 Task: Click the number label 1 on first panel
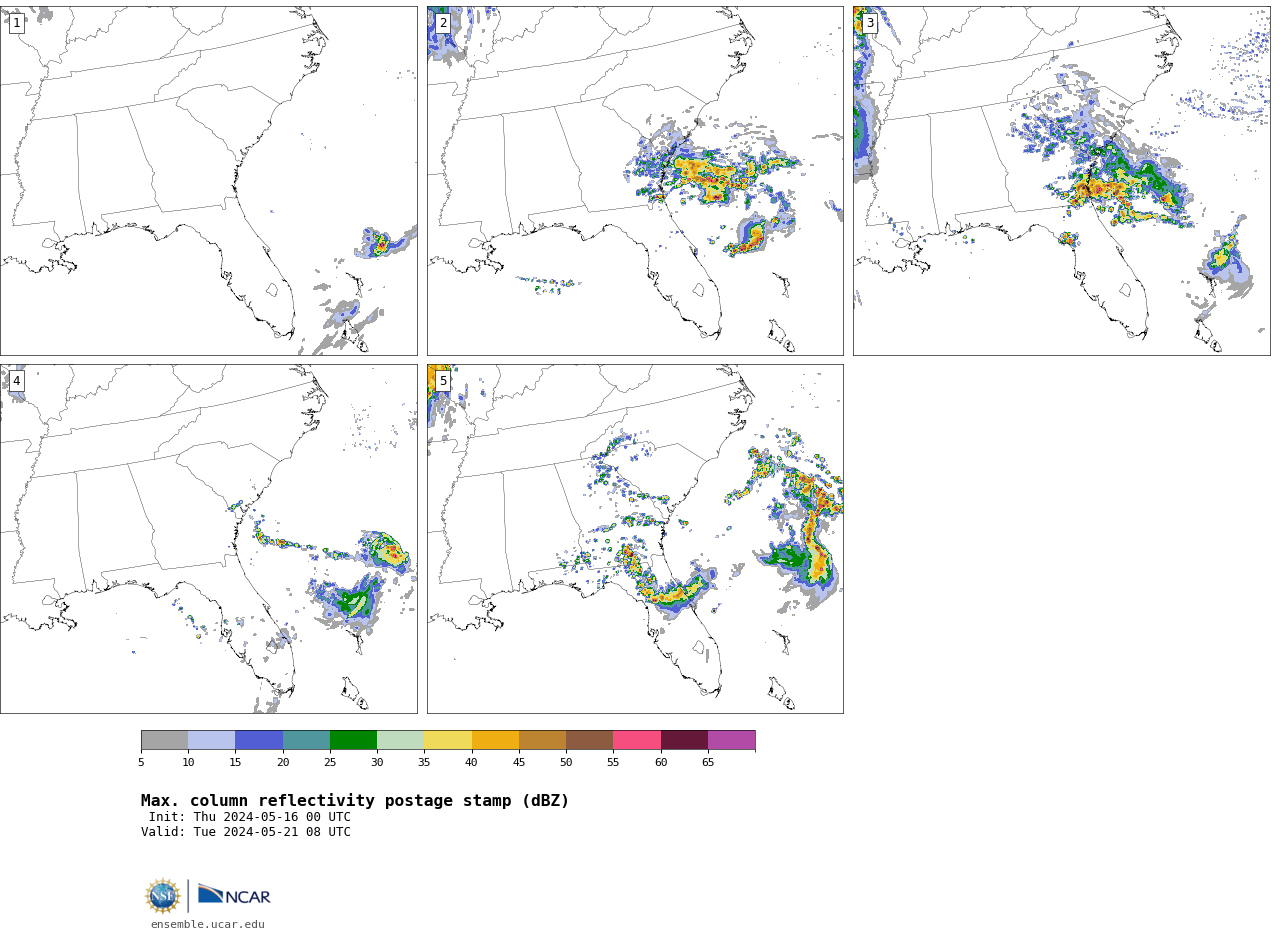click(x=16, y=23)
